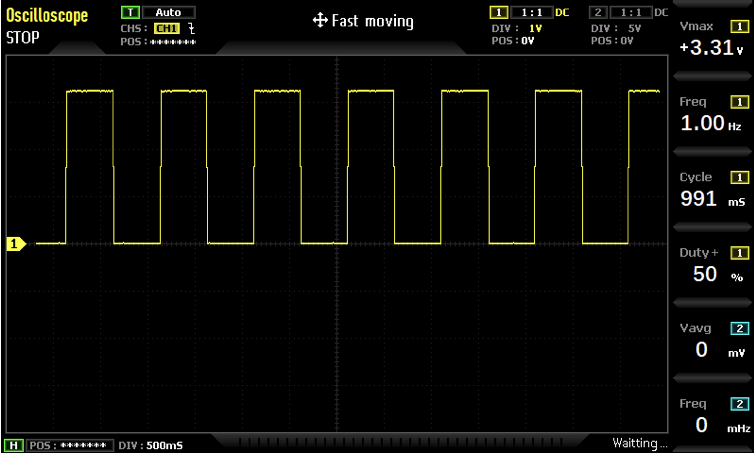
Task: Click the channel 1 DC coupling label
Action: click(x=562, y=13)
